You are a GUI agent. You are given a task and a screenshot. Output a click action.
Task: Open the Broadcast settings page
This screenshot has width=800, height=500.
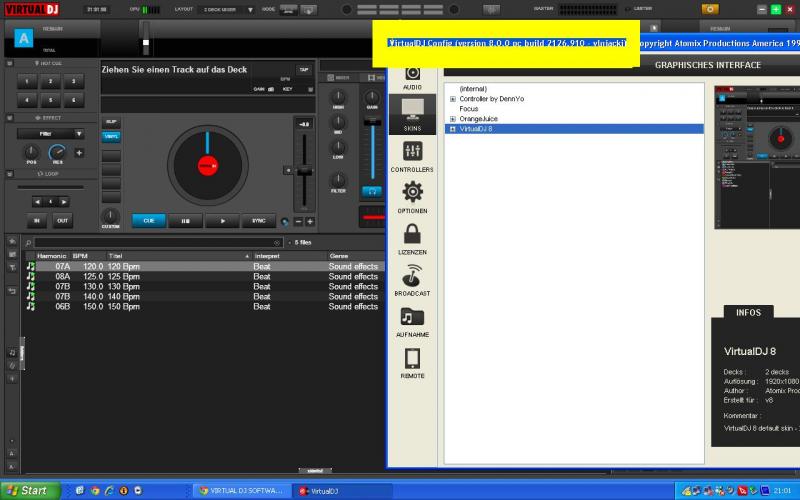[412, 276]
